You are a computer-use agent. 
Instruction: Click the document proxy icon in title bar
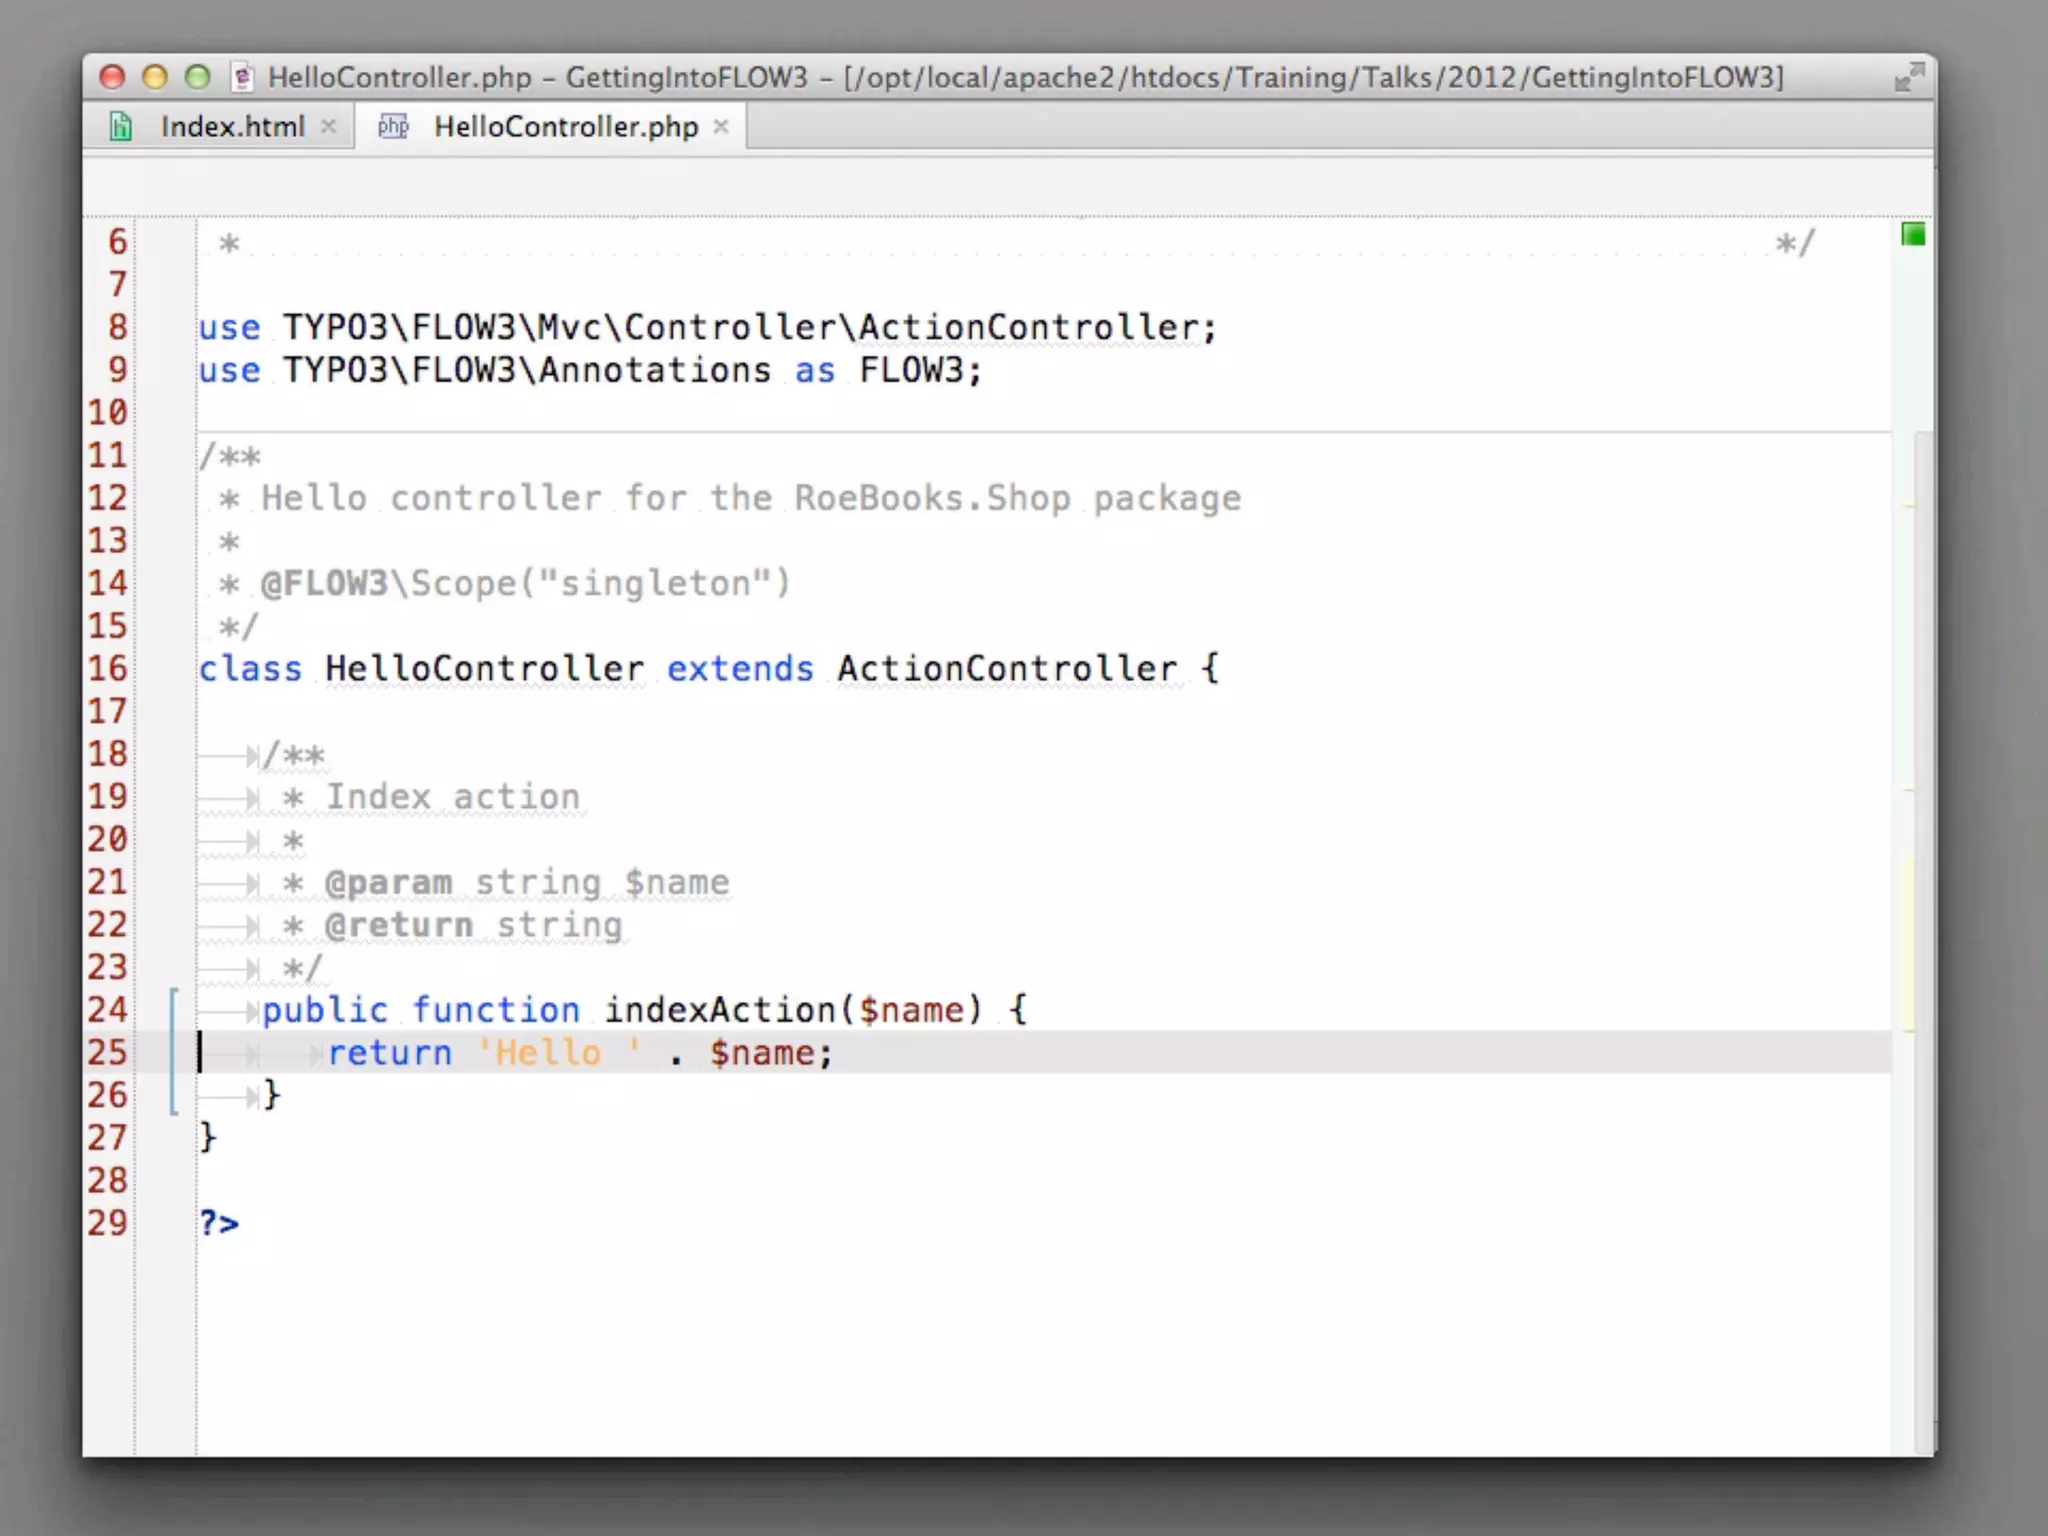pos(242,77)
